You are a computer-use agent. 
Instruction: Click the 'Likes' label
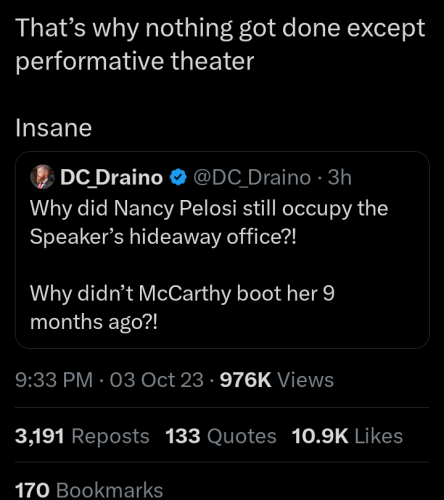[379, 436]
